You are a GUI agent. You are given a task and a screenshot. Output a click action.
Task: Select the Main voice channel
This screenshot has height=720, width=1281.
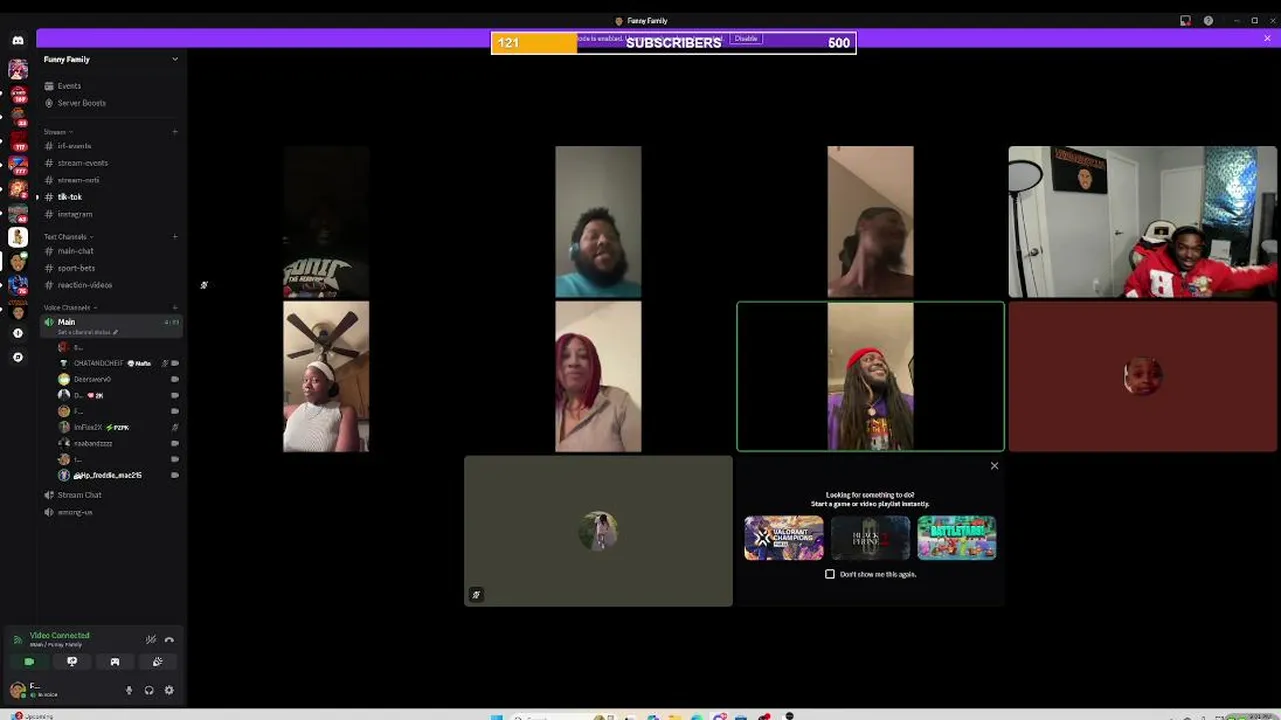point(110,326)
